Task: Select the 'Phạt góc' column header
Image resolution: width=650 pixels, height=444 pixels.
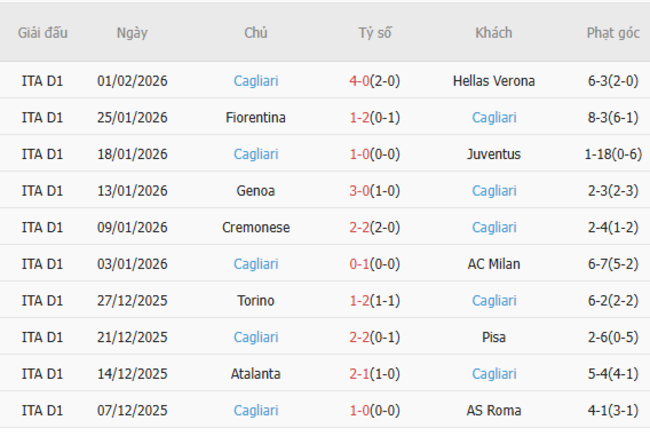Action: click(613, 32)
